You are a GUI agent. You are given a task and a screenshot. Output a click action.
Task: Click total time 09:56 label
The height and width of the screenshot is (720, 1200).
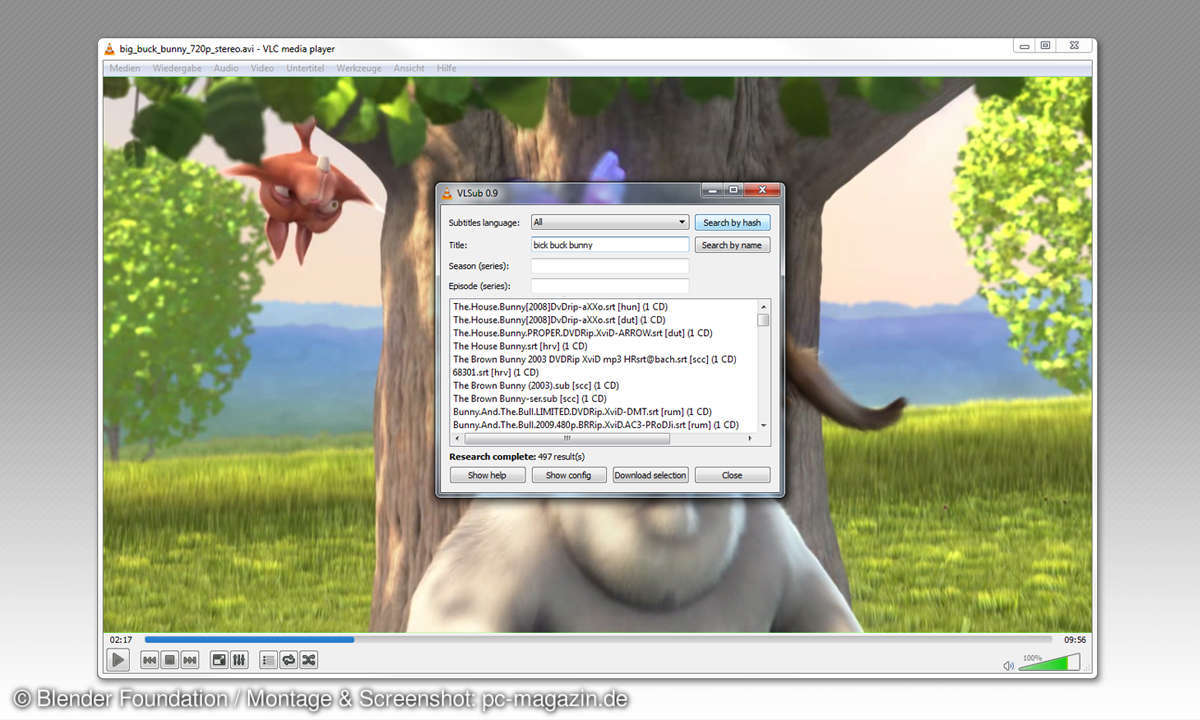click(1075, 639)
